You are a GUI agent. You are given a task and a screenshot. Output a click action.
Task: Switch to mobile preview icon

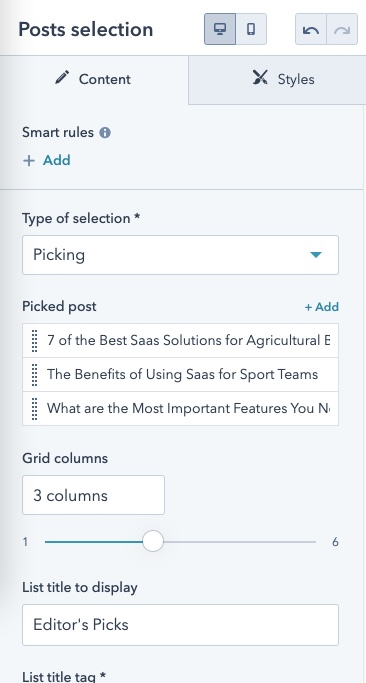(251, 29)
